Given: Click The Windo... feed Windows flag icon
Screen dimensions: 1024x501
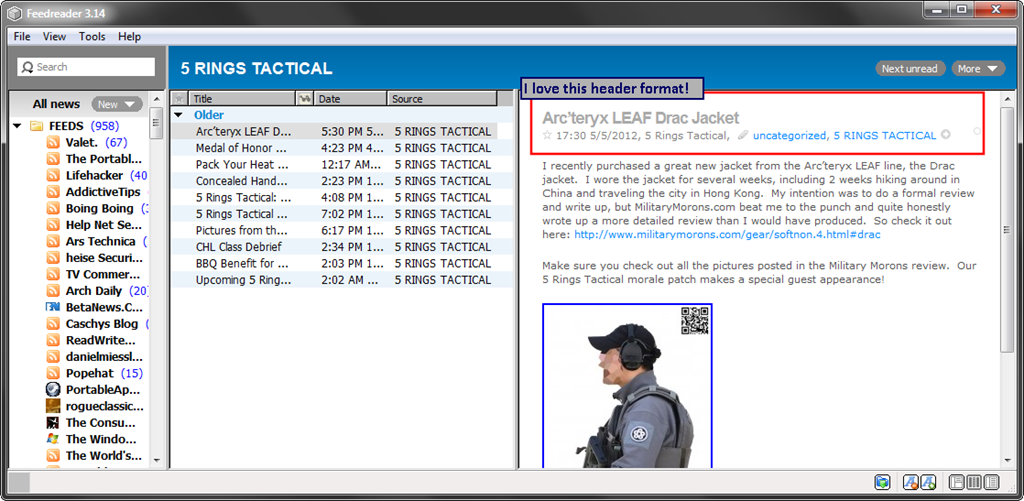Looking at the screenshot, I should click(x=54, y=439).
